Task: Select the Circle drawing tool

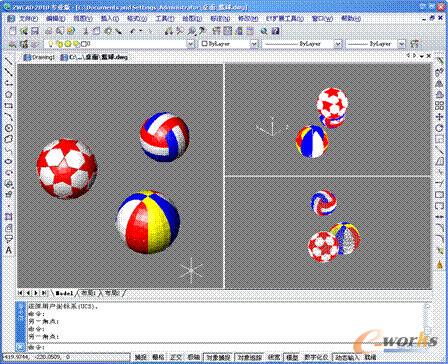Action: tap(9, 128)
